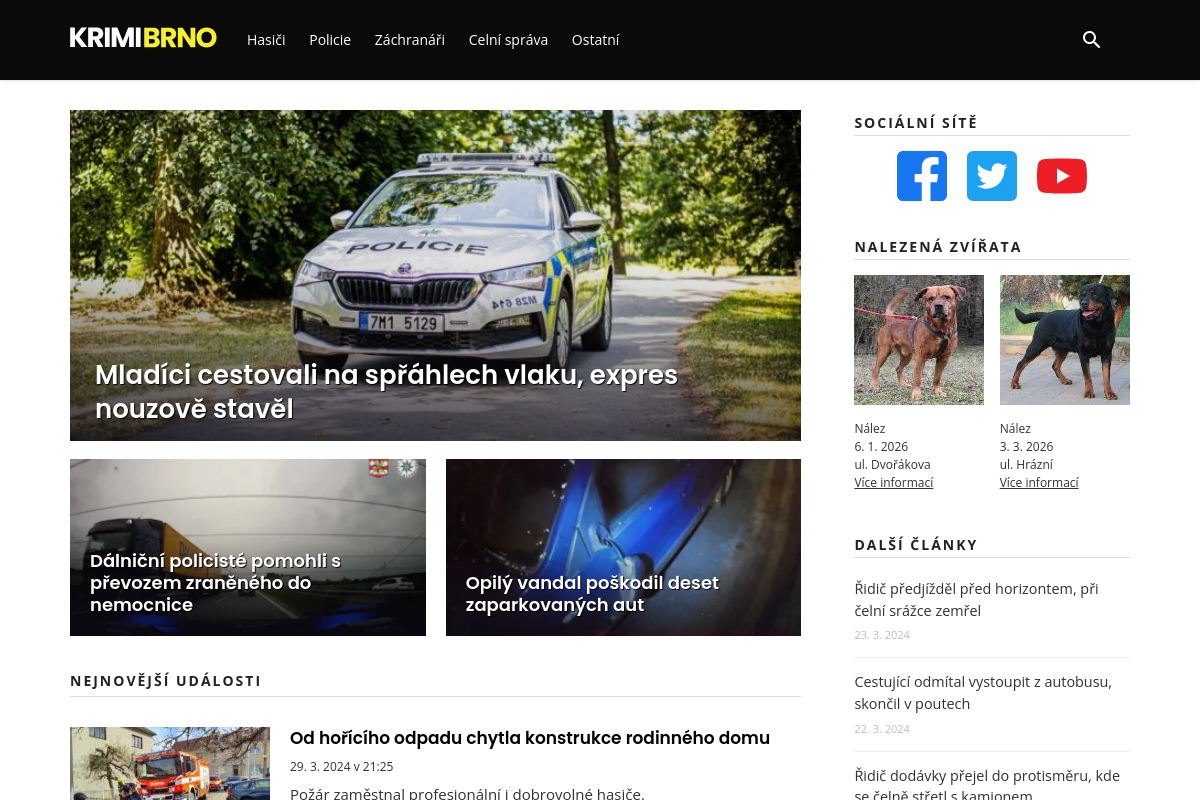
Task: Click Více informací for Dvořákova finding
Action: tap(894, 483)
